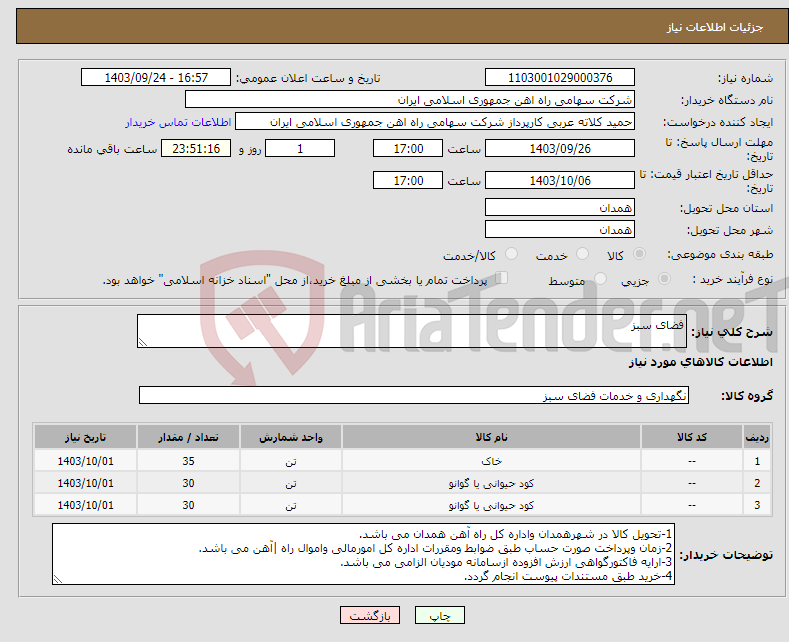
Task: Click the remaining time field 23:51:16
Action: click(196, 148)
